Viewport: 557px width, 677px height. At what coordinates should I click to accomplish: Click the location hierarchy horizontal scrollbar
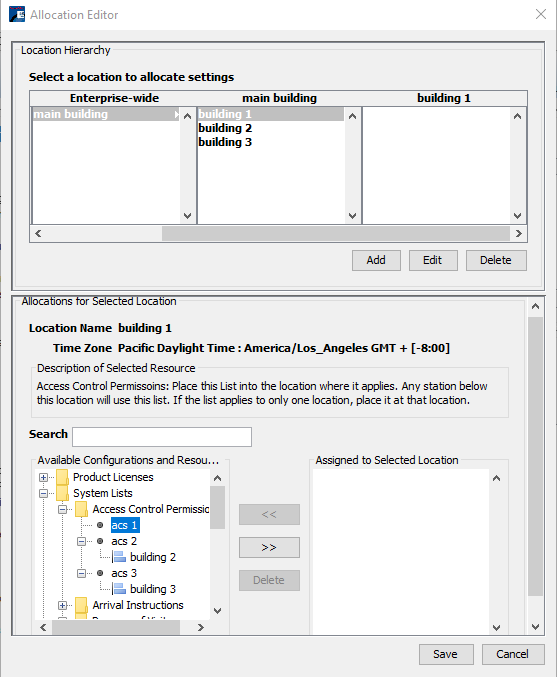[278, 234]
